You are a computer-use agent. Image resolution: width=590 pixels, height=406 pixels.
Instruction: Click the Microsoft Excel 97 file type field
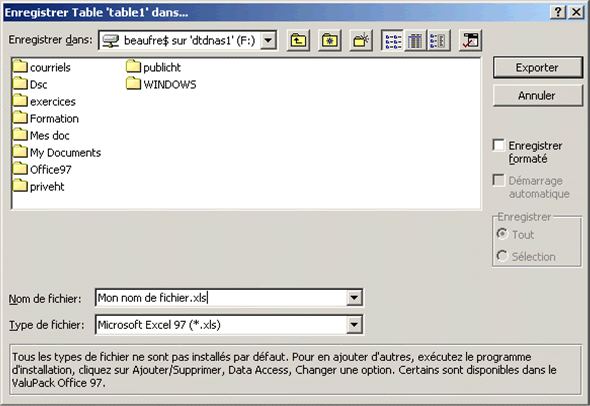tap(221, 324)
